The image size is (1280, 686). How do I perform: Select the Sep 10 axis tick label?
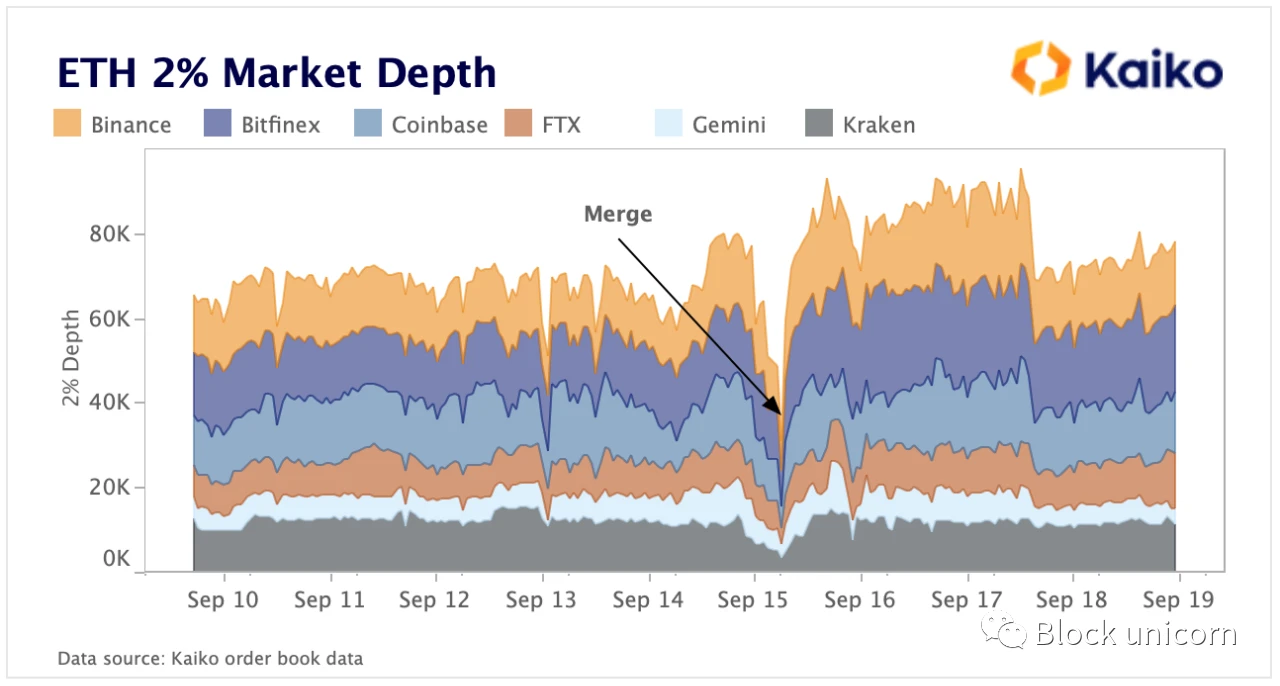coord(223,600)
